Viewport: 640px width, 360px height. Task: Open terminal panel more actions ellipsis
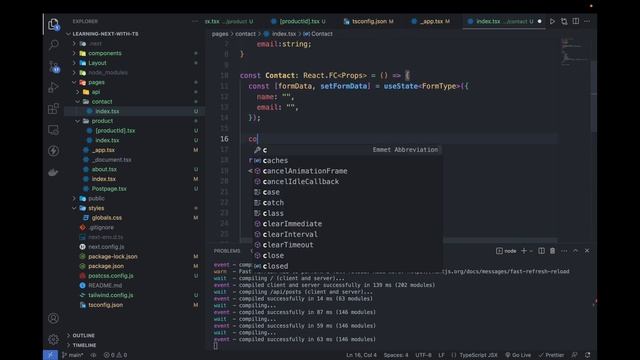[x=564, y=251]
